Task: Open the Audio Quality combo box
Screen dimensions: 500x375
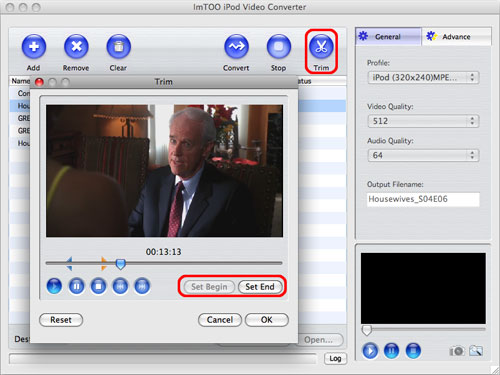Action: pyautogui.click(x=423, y=155)
